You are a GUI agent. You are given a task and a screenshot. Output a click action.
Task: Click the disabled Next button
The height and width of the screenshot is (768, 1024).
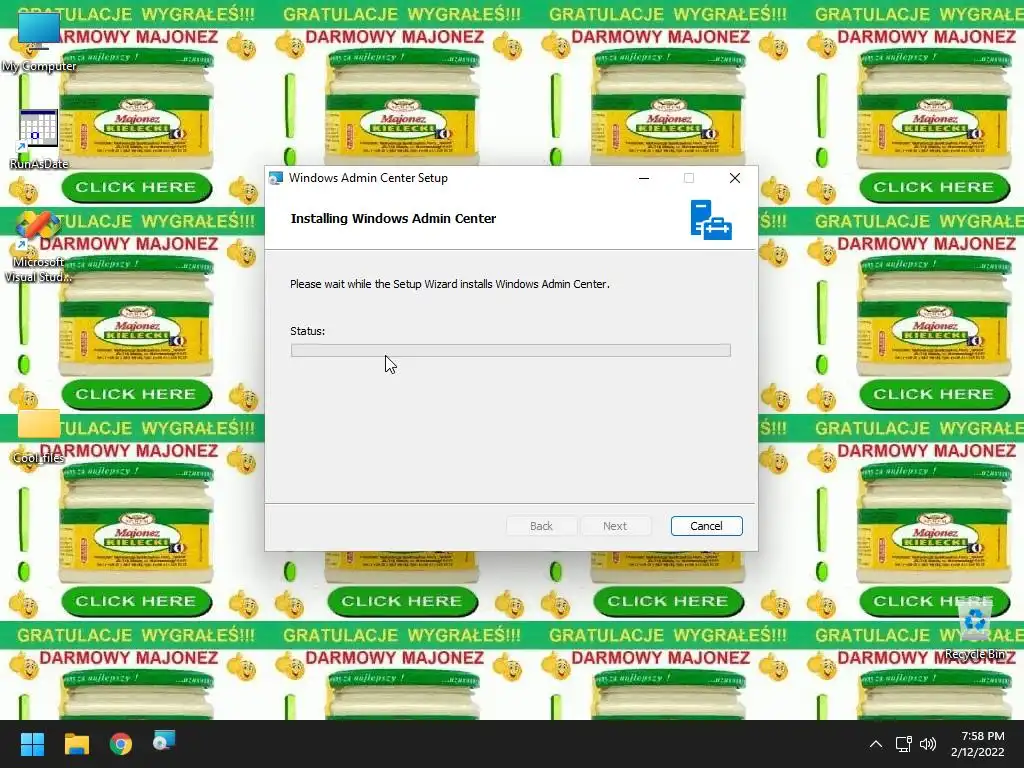(615, 526)
